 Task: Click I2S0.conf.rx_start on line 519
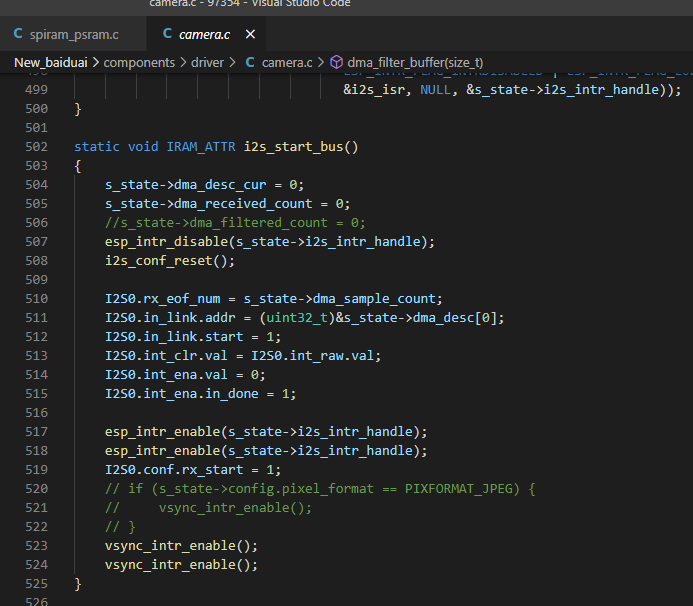[x=174, y=470]
